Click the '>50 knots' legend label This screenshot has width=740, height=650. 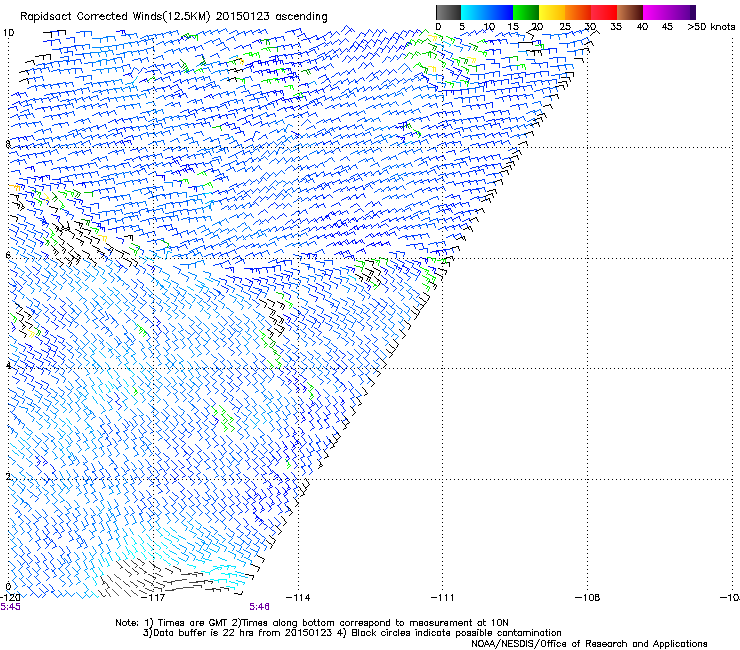[x=711, y=27]
